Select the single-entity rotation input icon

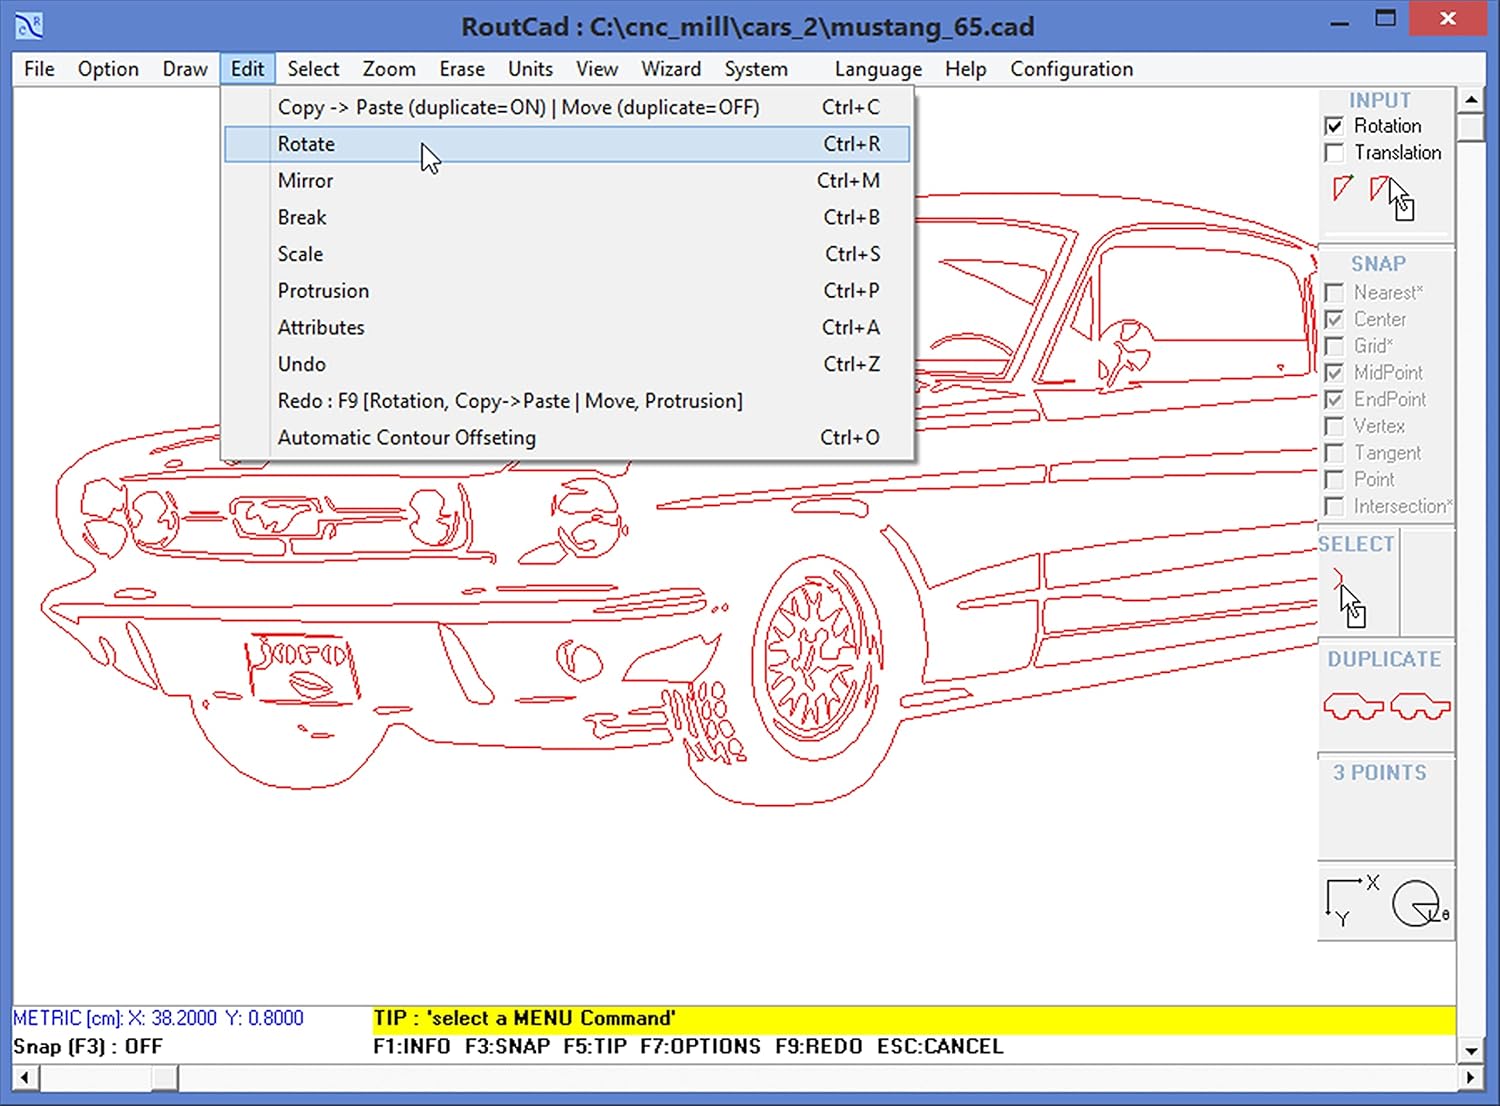pyautogui.click(x=1342, y=190)
